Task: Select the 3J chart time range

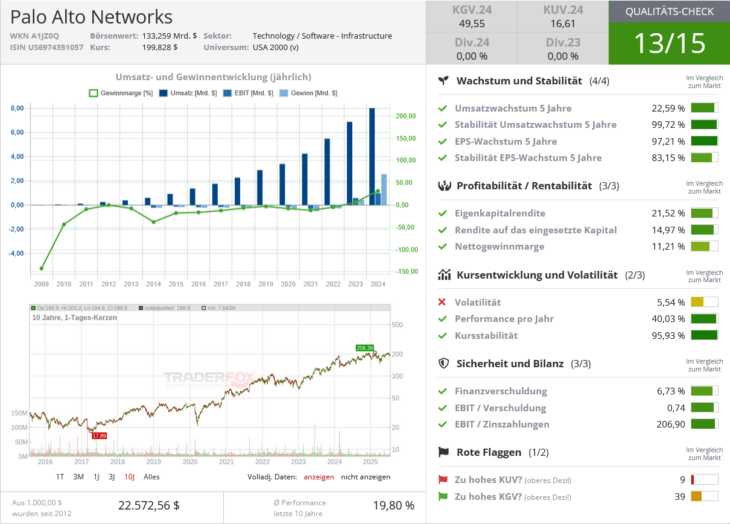Action: pyautogui.click(x=112, y=477)
